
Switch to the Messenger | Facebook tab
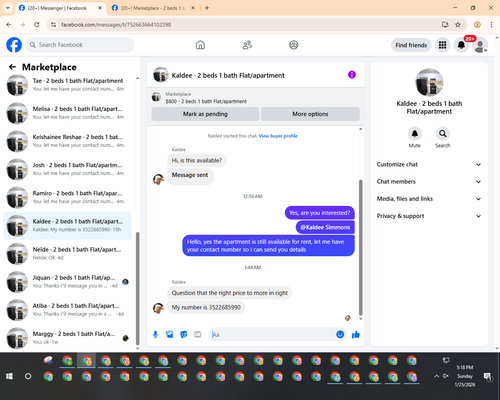(61, 8)
